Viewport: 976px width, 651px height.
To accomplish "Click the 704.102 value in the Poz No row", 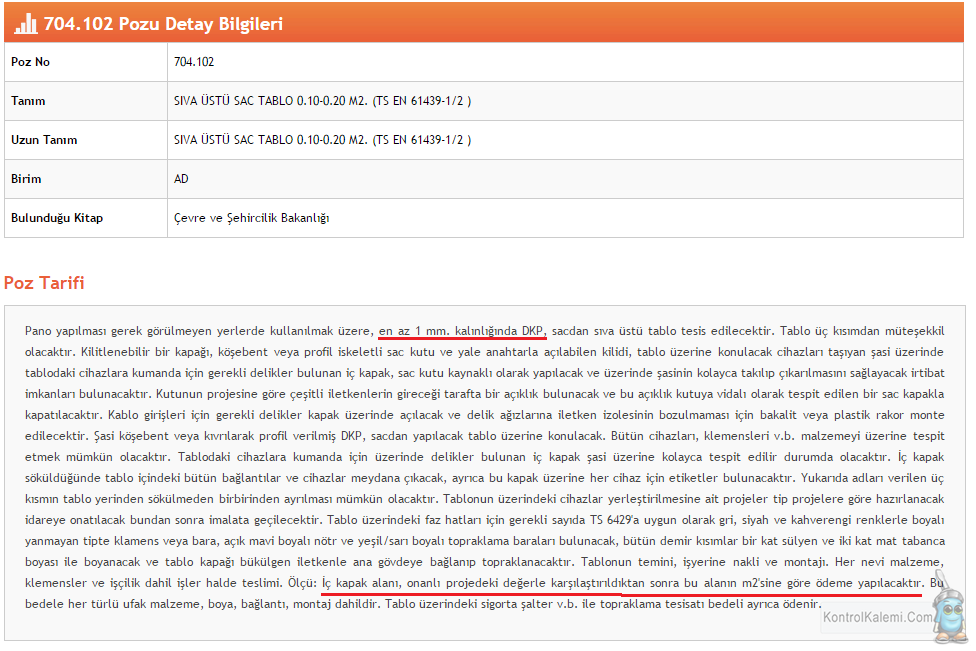I will point(194,62).
